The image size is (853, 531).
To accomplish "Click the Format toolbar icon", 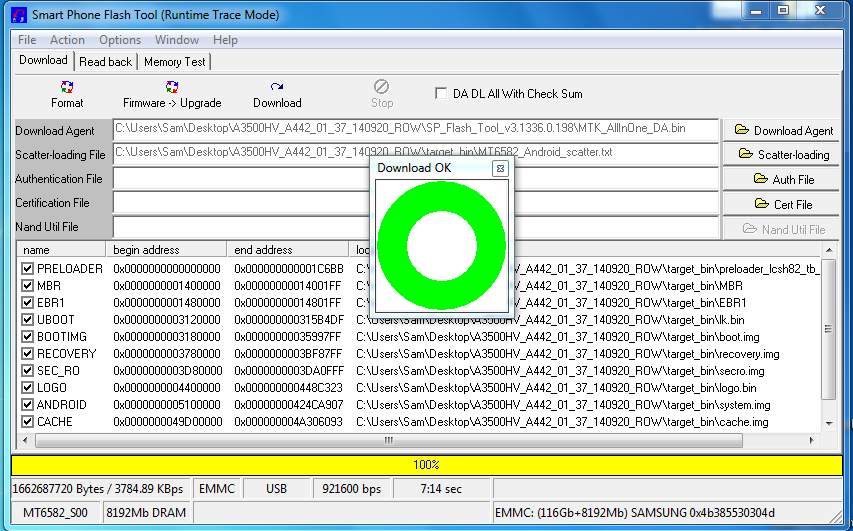I will click(x=67, y=88).
